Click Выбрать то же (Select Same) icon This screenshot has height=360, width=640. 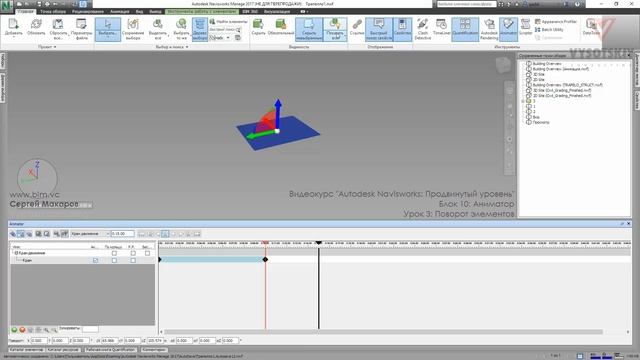181,29
